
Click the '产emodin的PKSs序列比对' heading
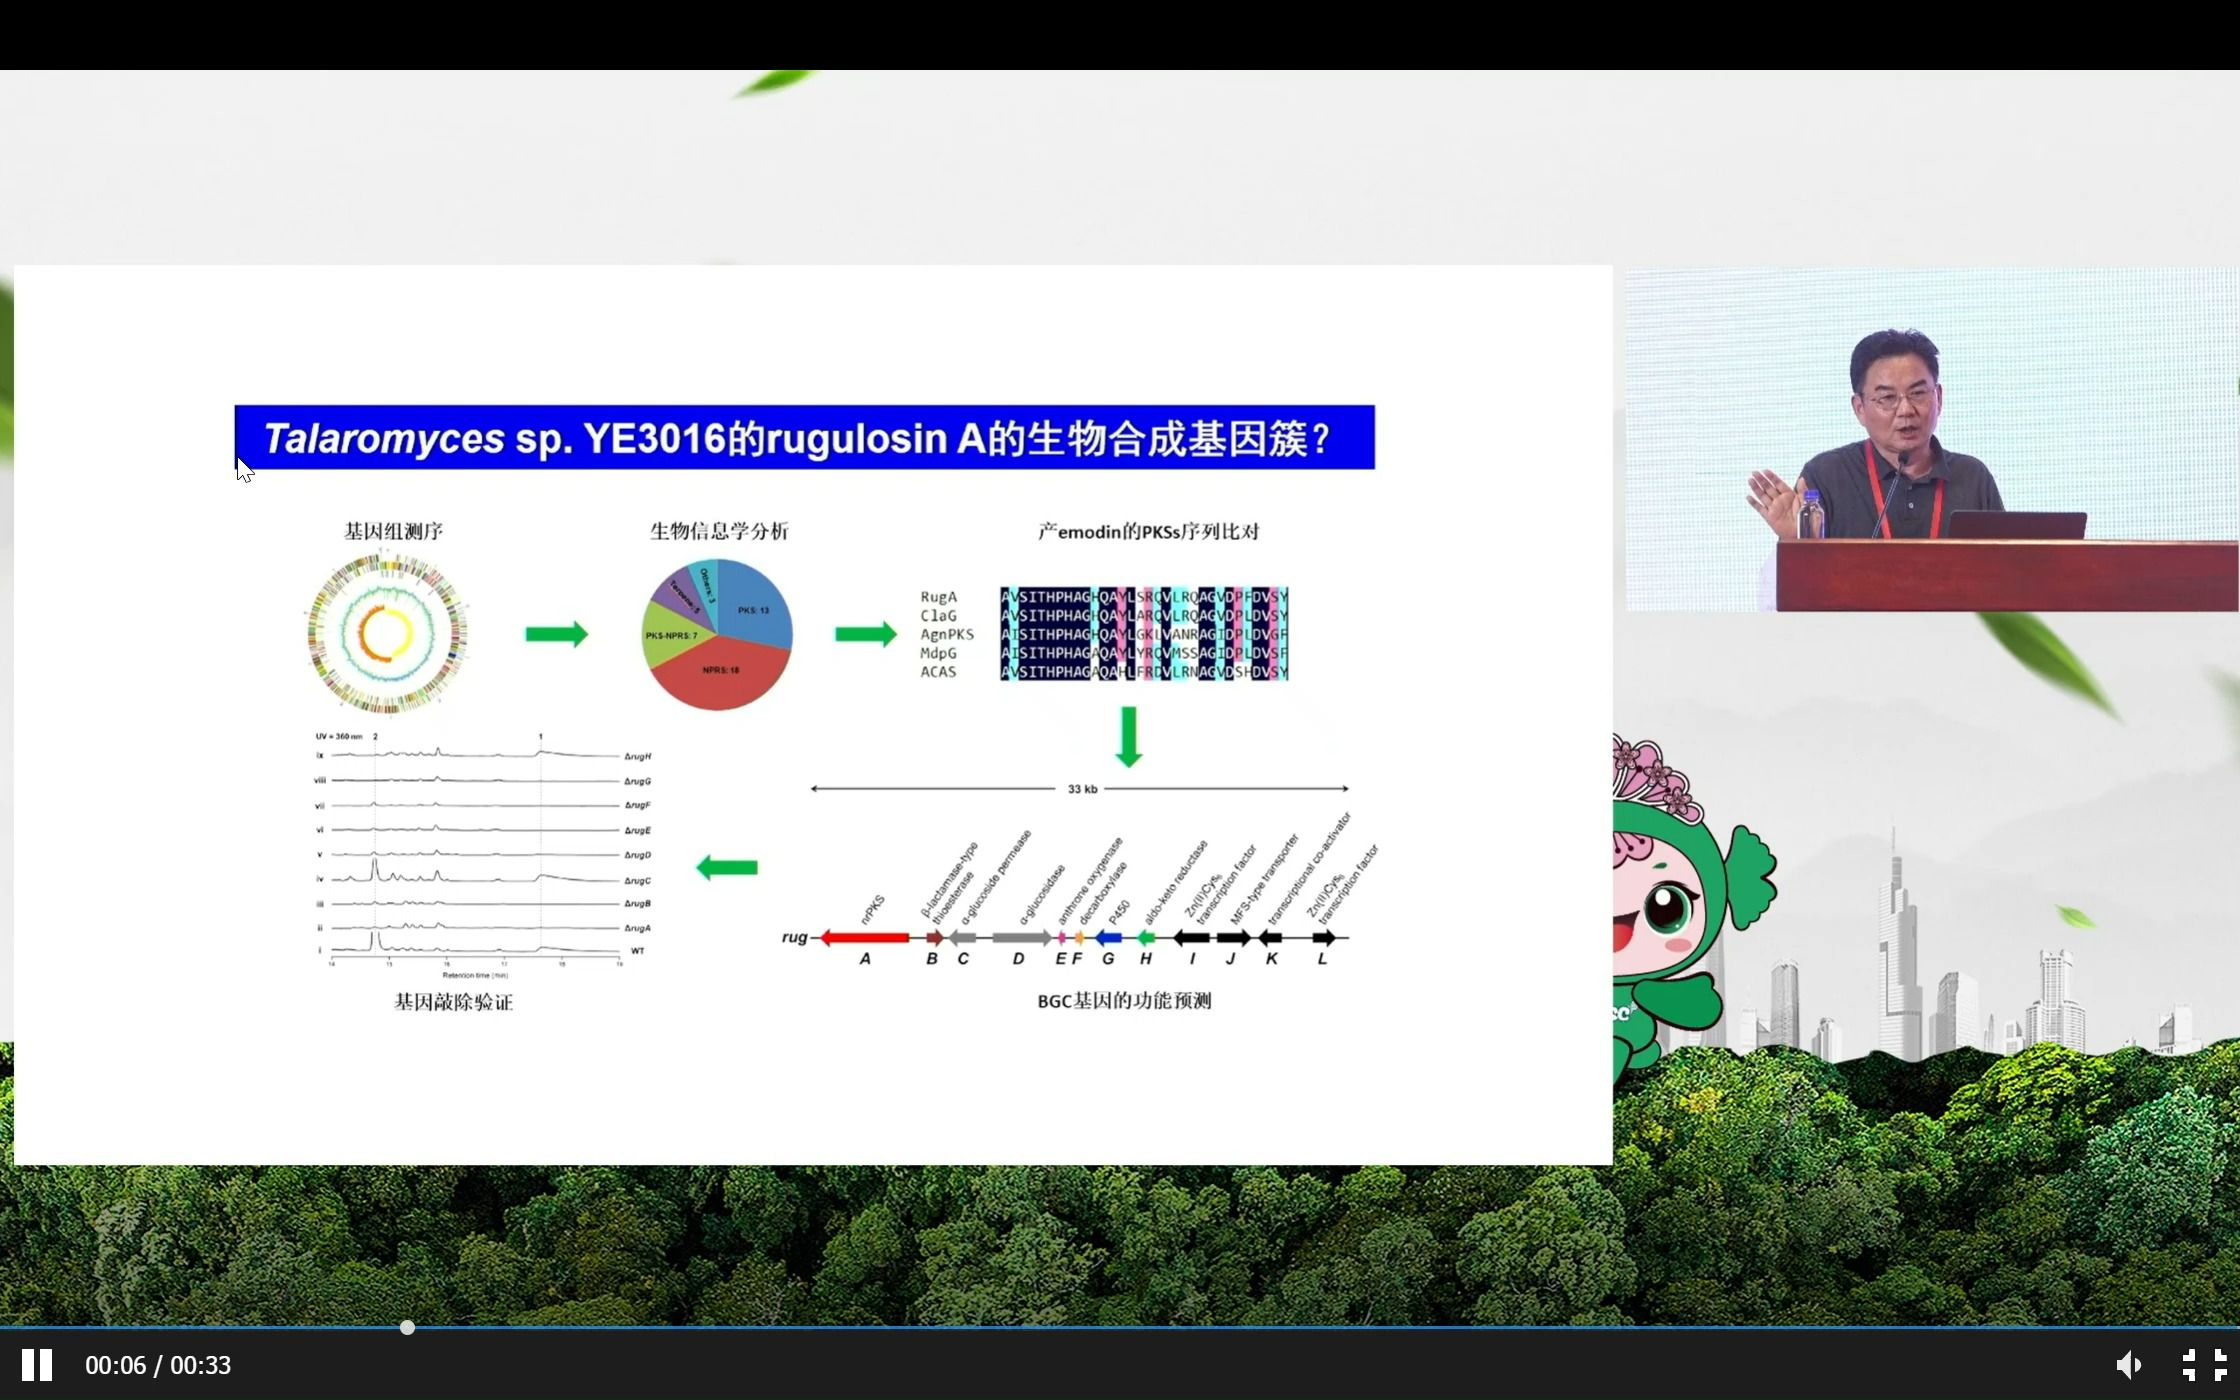(x=1148, y=531)
